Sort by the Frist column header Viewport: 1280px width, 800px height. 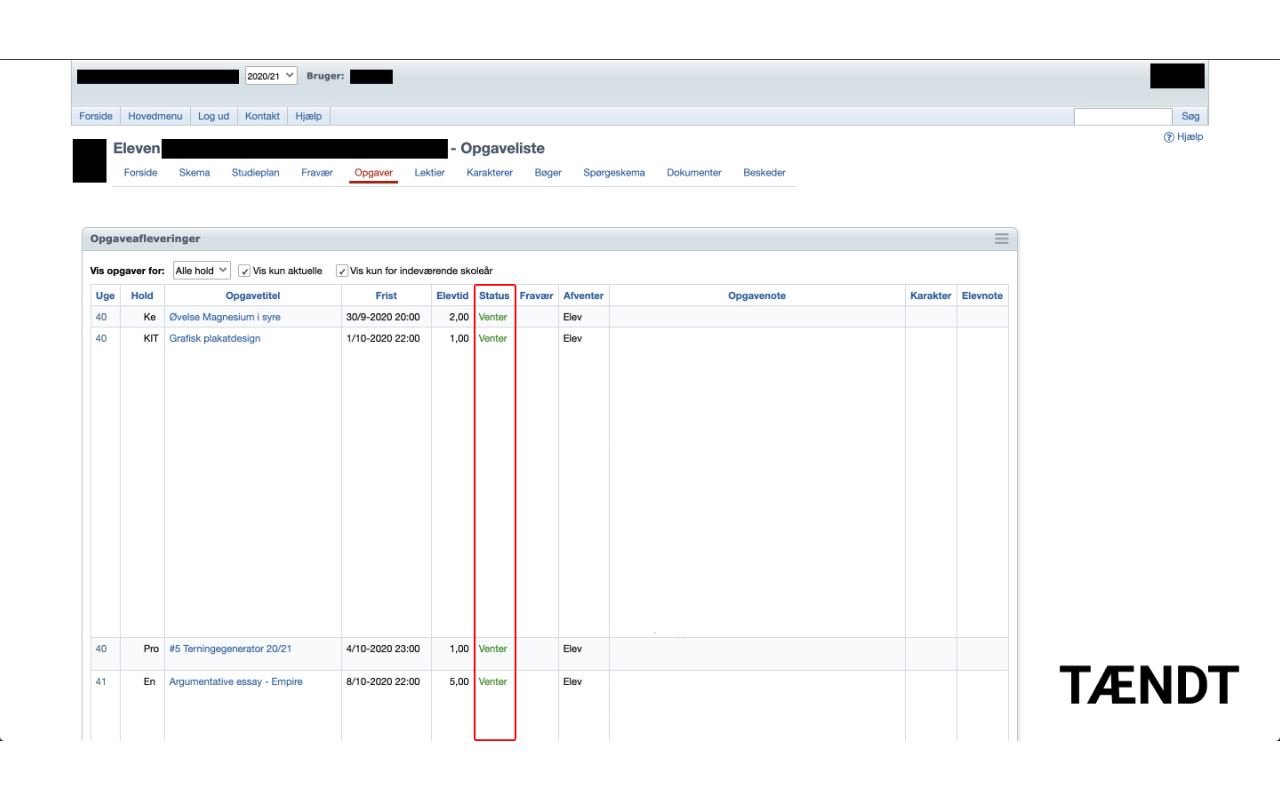click(386, 295)
